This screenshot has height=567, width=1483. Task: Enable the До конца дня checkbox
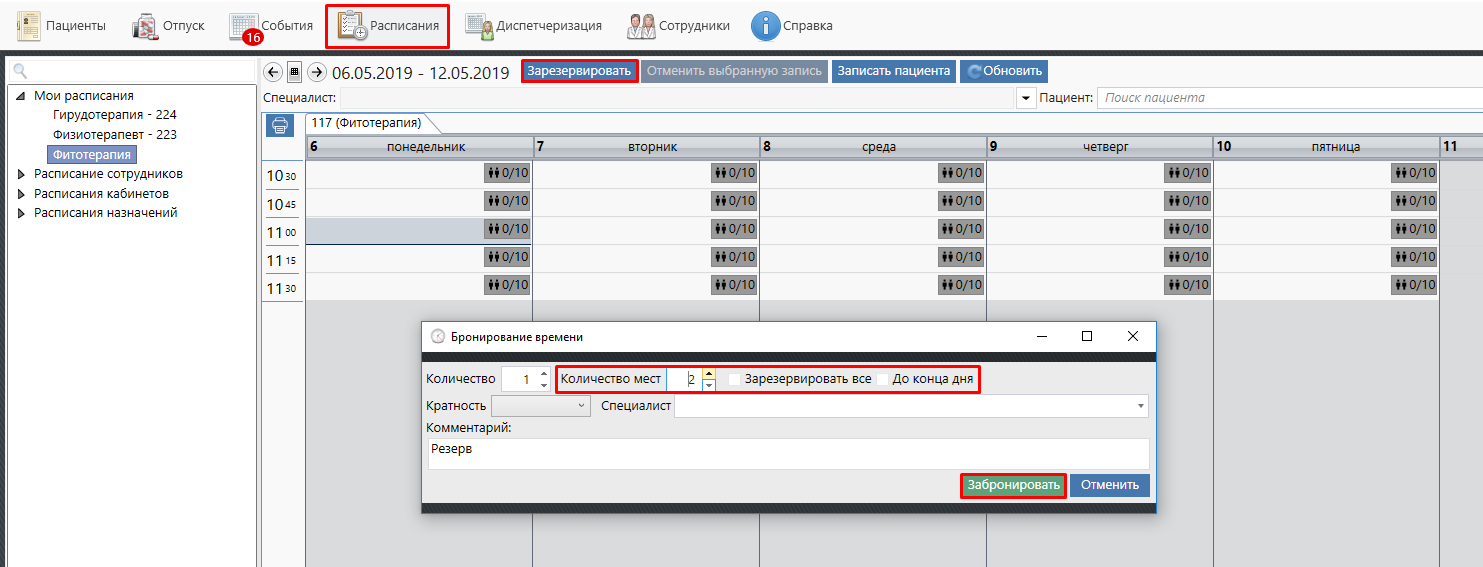(883, 380)
